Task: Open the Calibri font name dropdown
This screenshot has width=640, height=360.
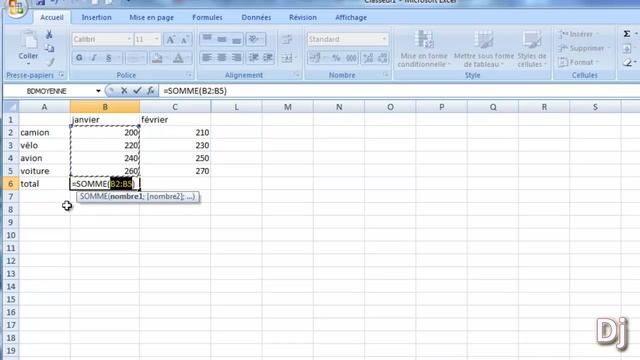Action: [129, 39]
